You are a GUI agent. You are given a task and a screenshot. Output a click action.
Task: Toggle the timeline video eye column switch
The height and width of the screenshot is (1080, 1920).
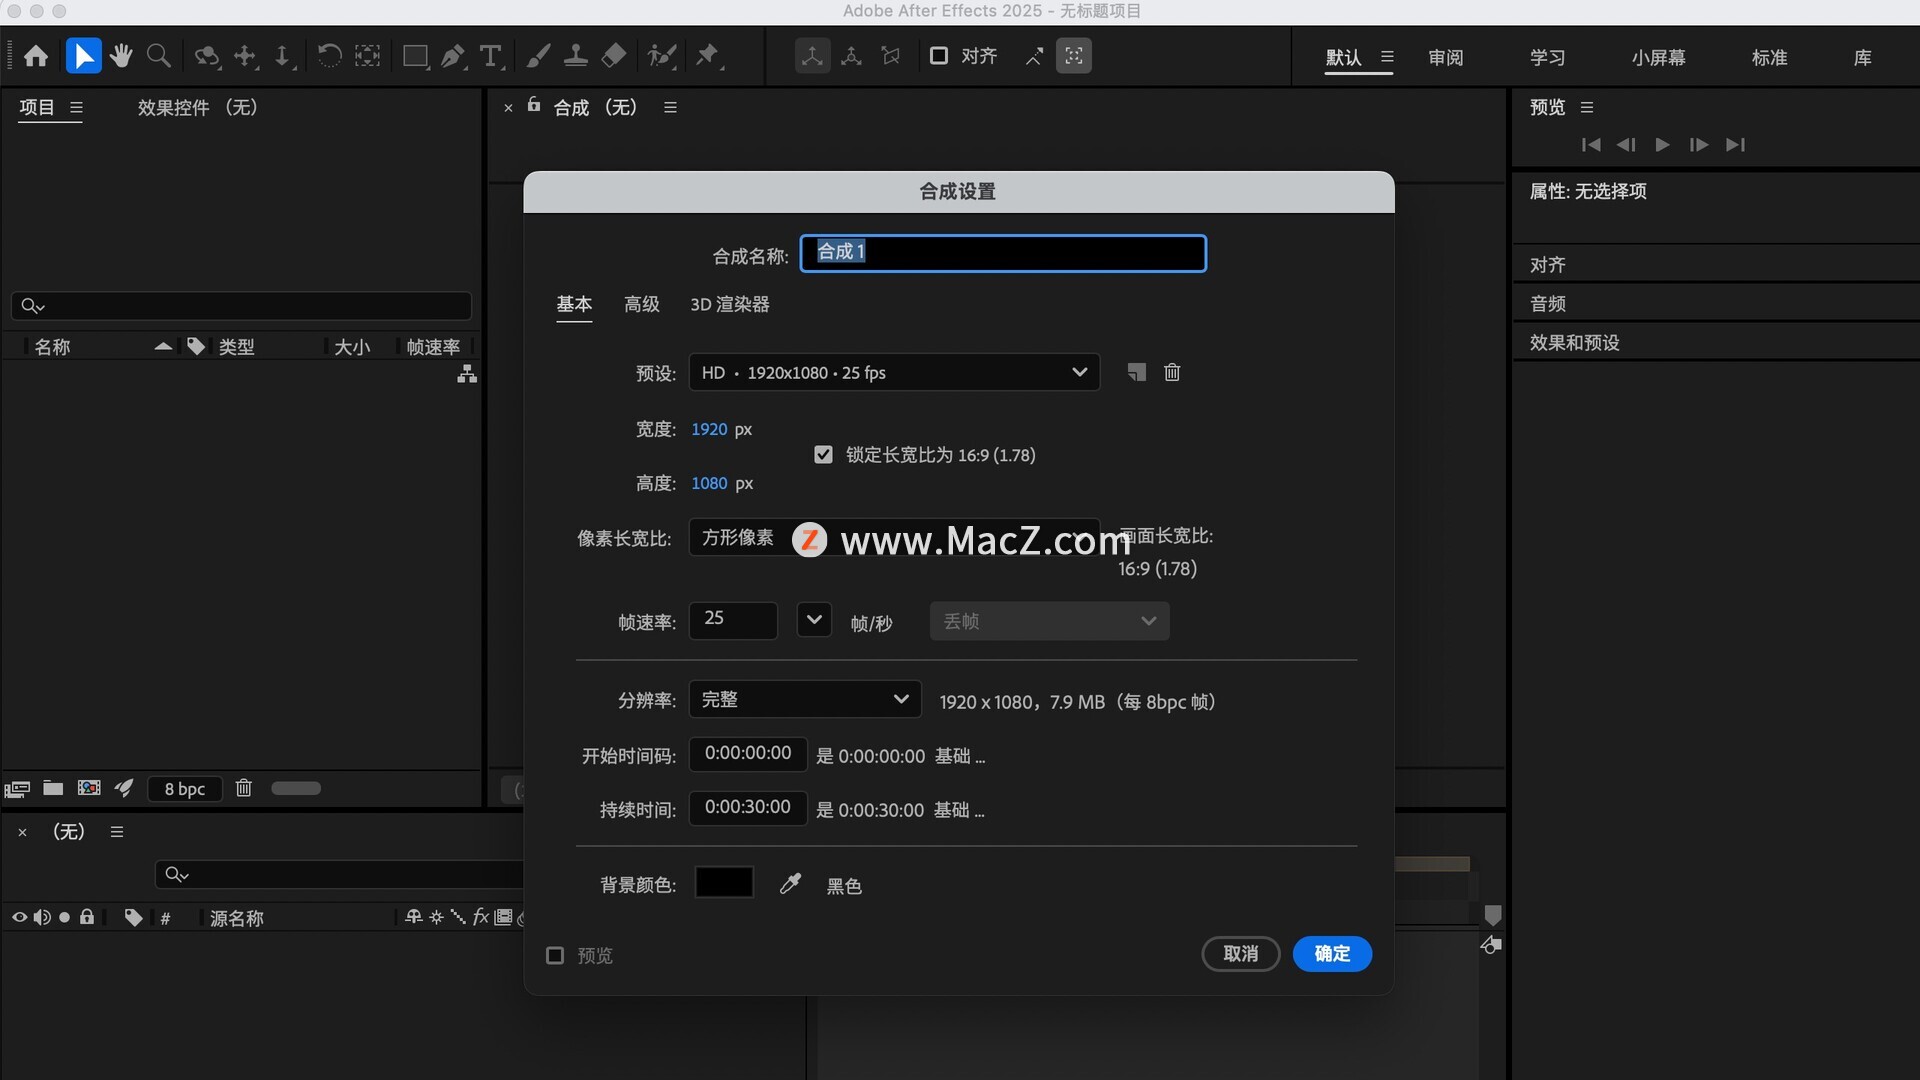pyautogui.click(x=19, y=917)
